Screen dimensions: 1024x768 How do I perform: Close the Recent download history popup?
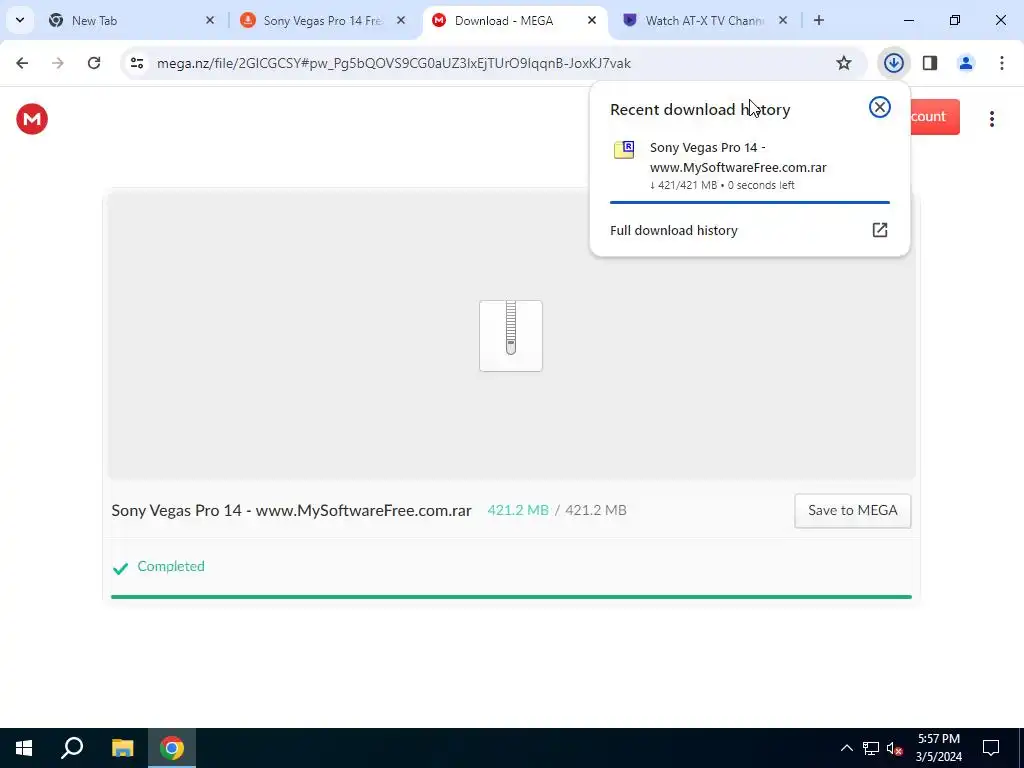(880, 107)
